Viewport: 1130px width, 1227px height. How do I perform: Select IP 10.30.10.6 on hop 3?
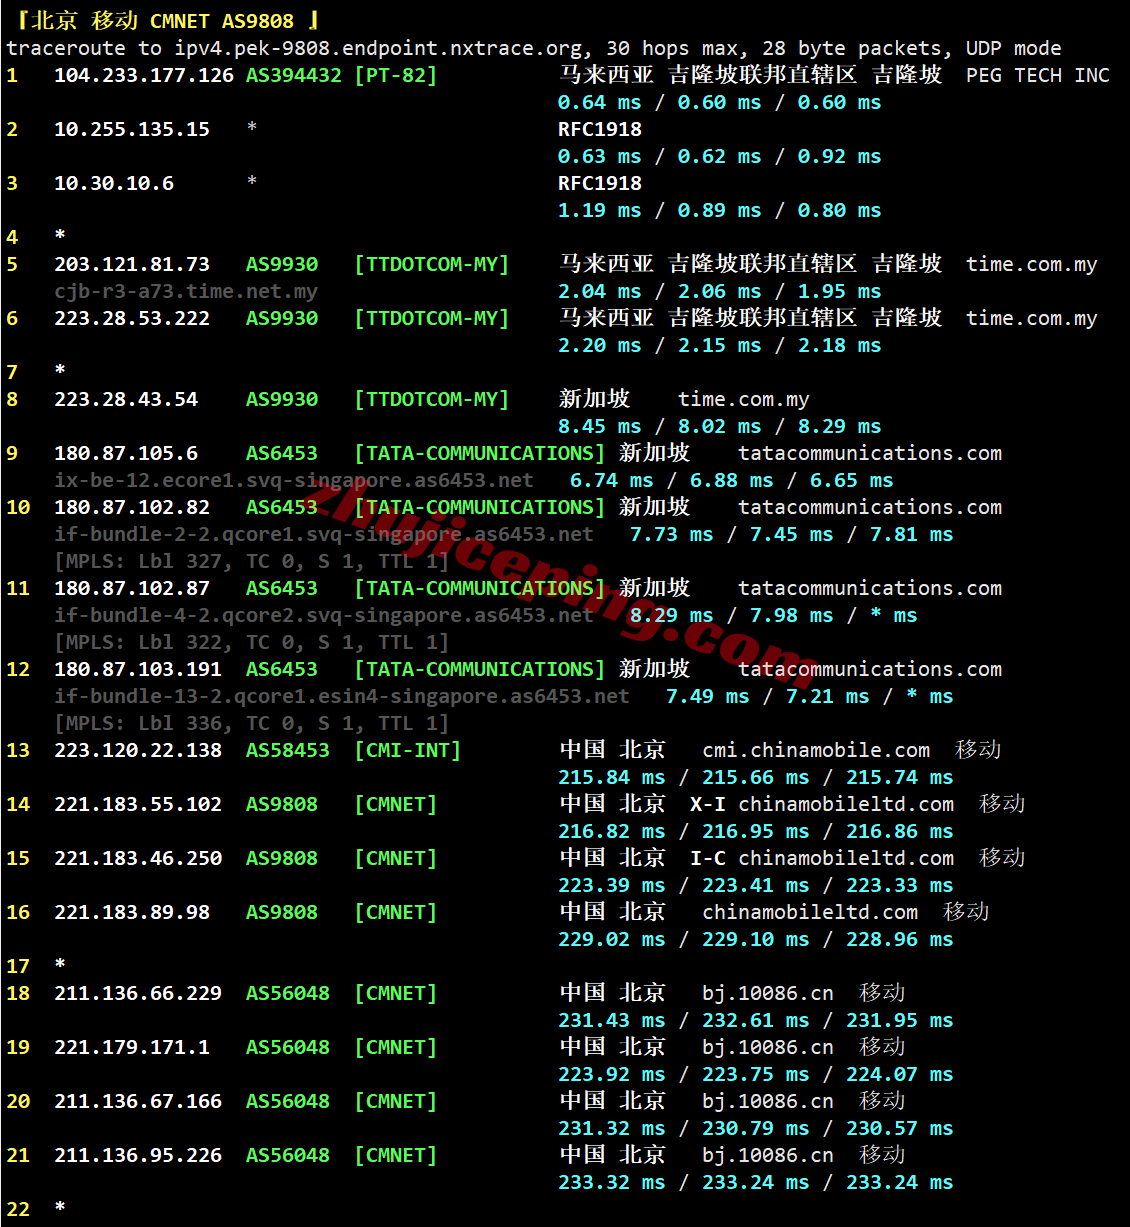coord(114,183)
